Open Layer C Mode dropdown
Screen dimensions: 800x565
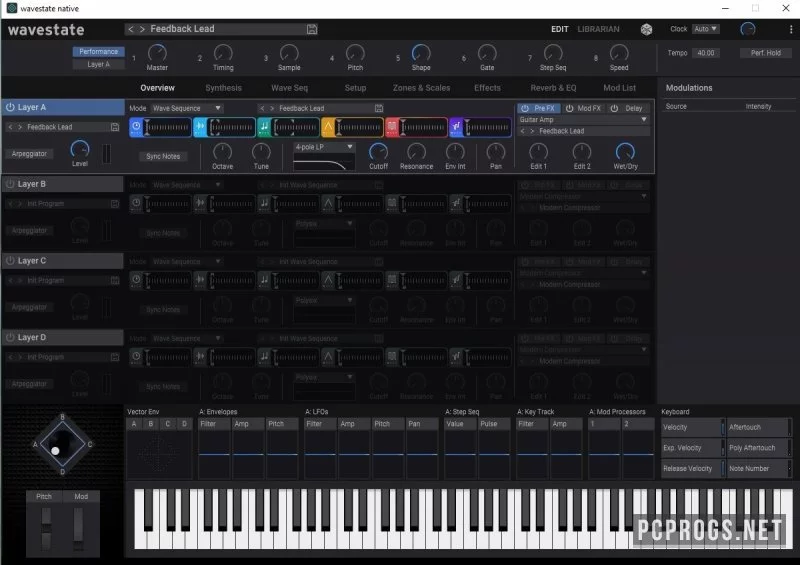click(x=187, y=261)
